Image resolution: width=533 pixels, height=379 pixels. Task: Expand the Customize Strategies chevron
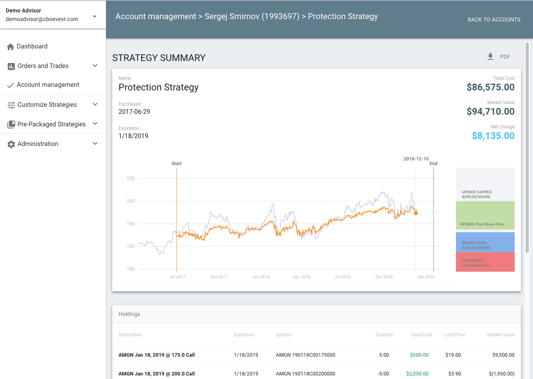[x=95, y=104]
